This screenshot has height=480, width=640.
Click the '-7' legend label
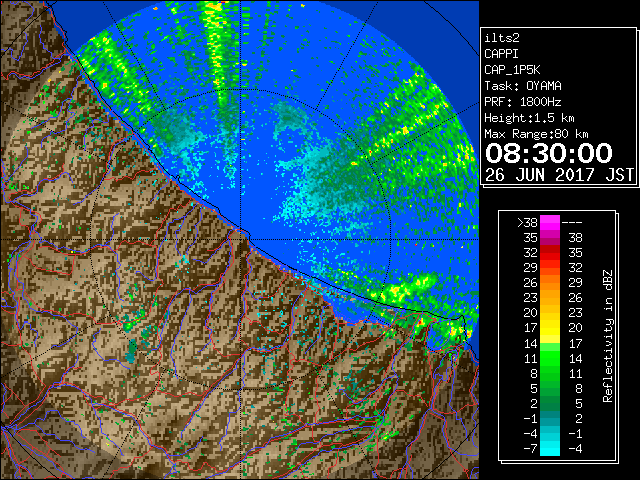530,448
